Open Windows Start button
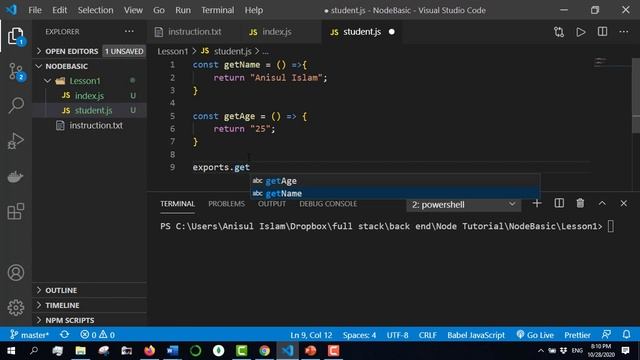Image resolution: width=640 pixels, height=360 pixels. tap(11, 351)
